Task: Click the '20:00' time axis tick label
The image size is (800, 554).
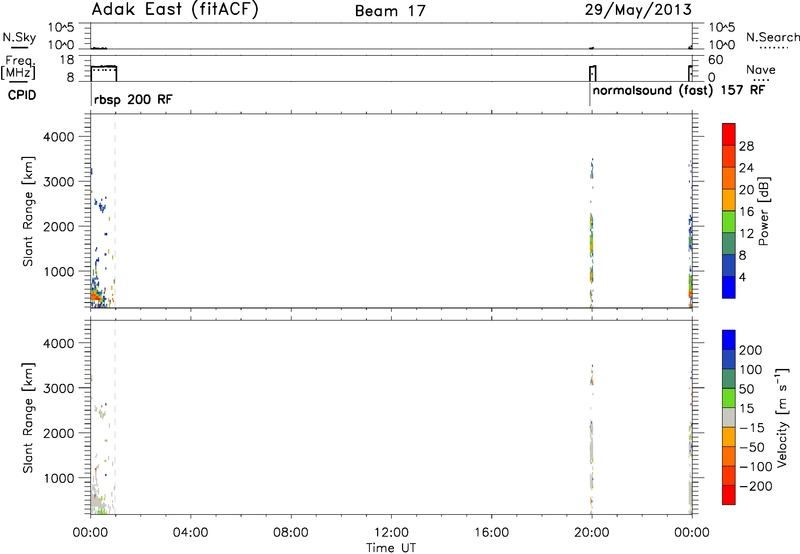Action: click(591, 533)
